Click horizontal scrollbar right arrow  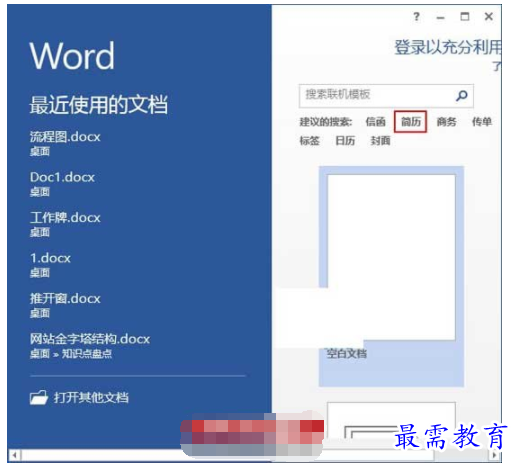point(495,455)
